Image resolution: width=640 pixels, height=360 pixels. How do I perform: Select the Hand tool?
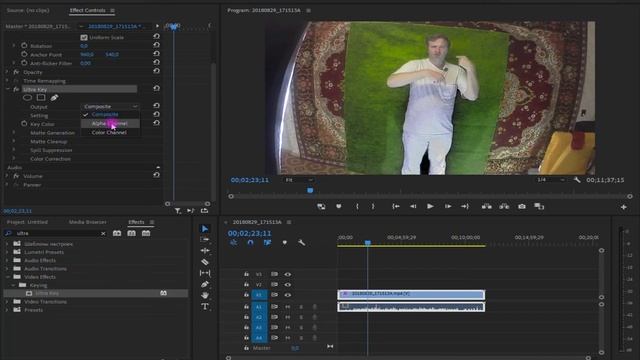coord(205,295)
